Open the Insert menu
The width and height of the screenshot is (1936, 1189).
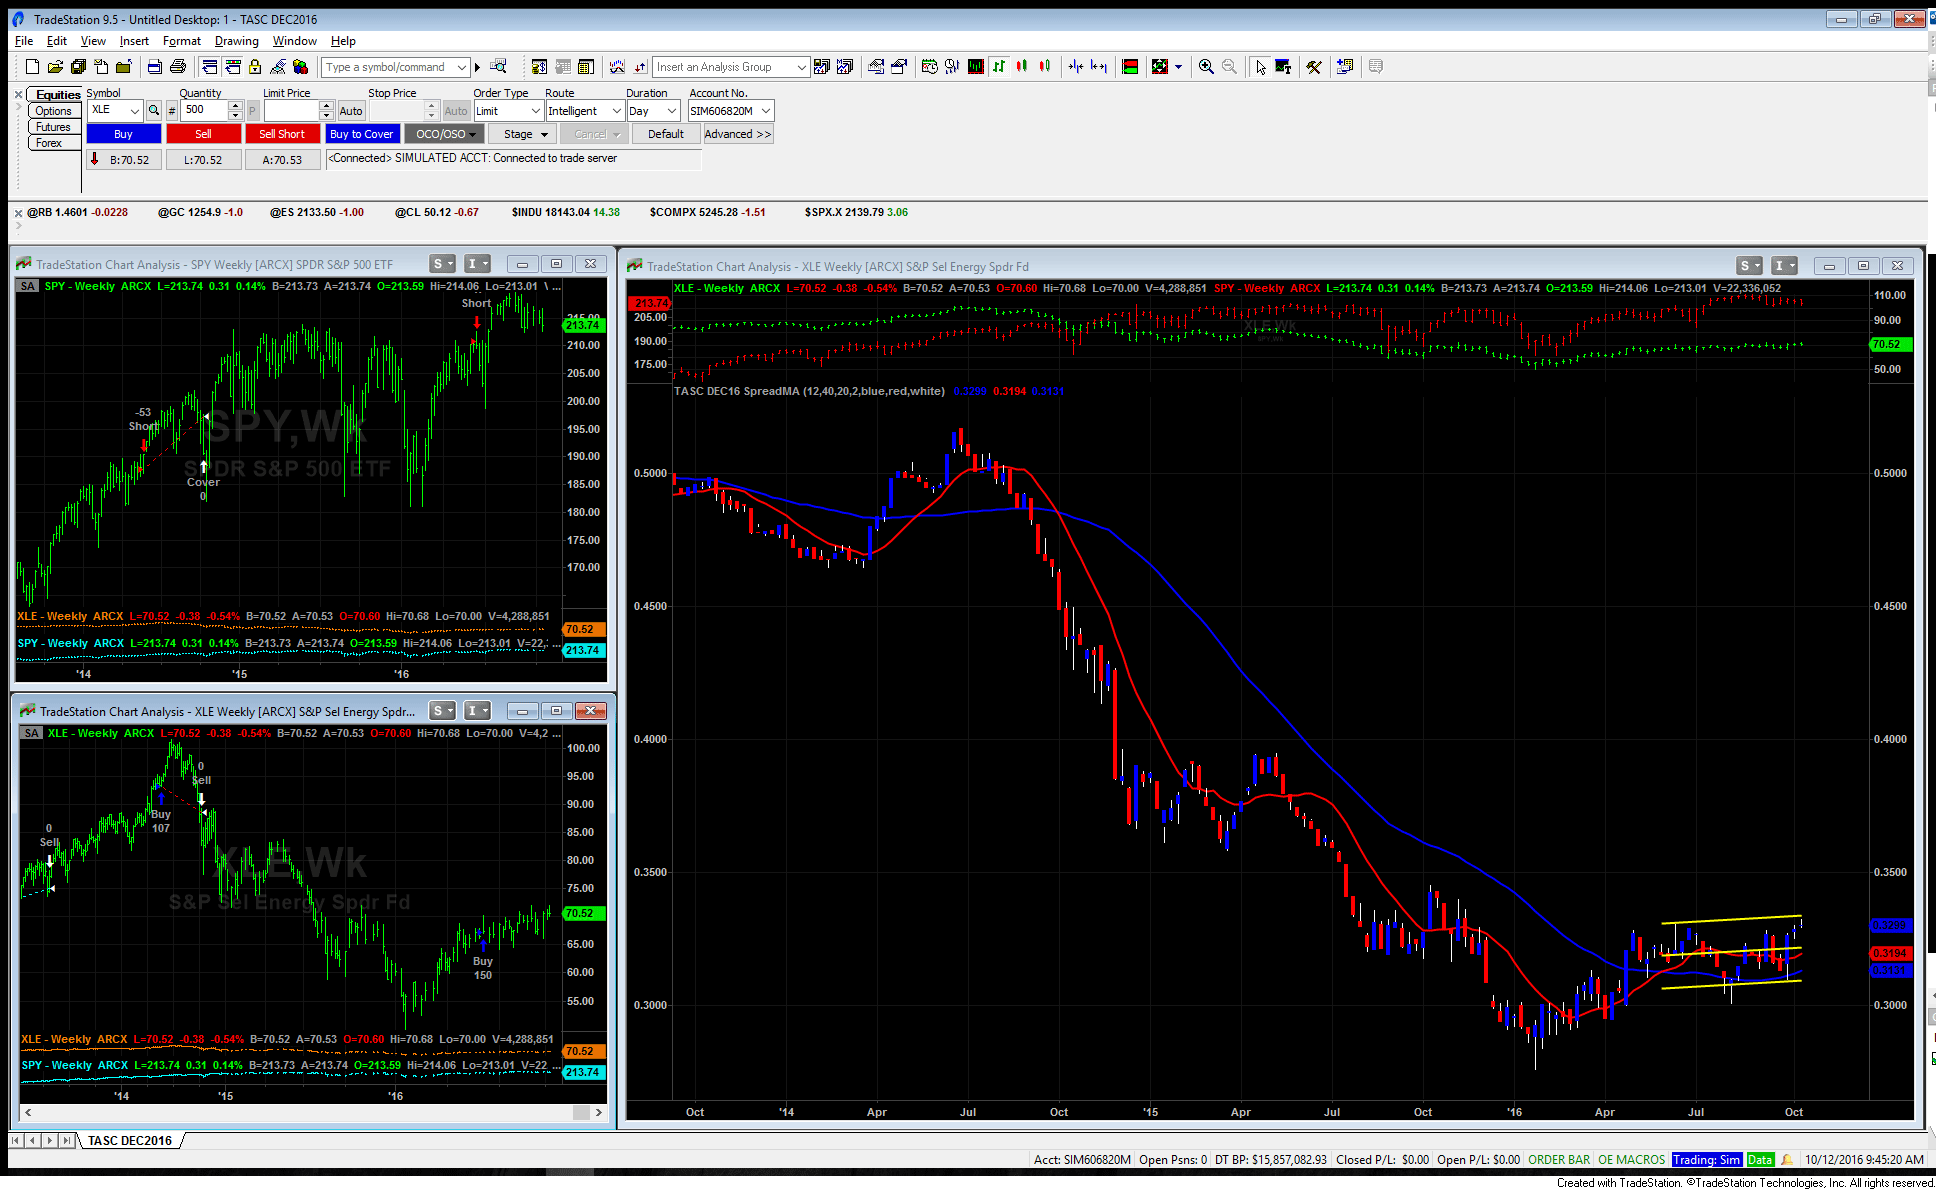(134, 41)
